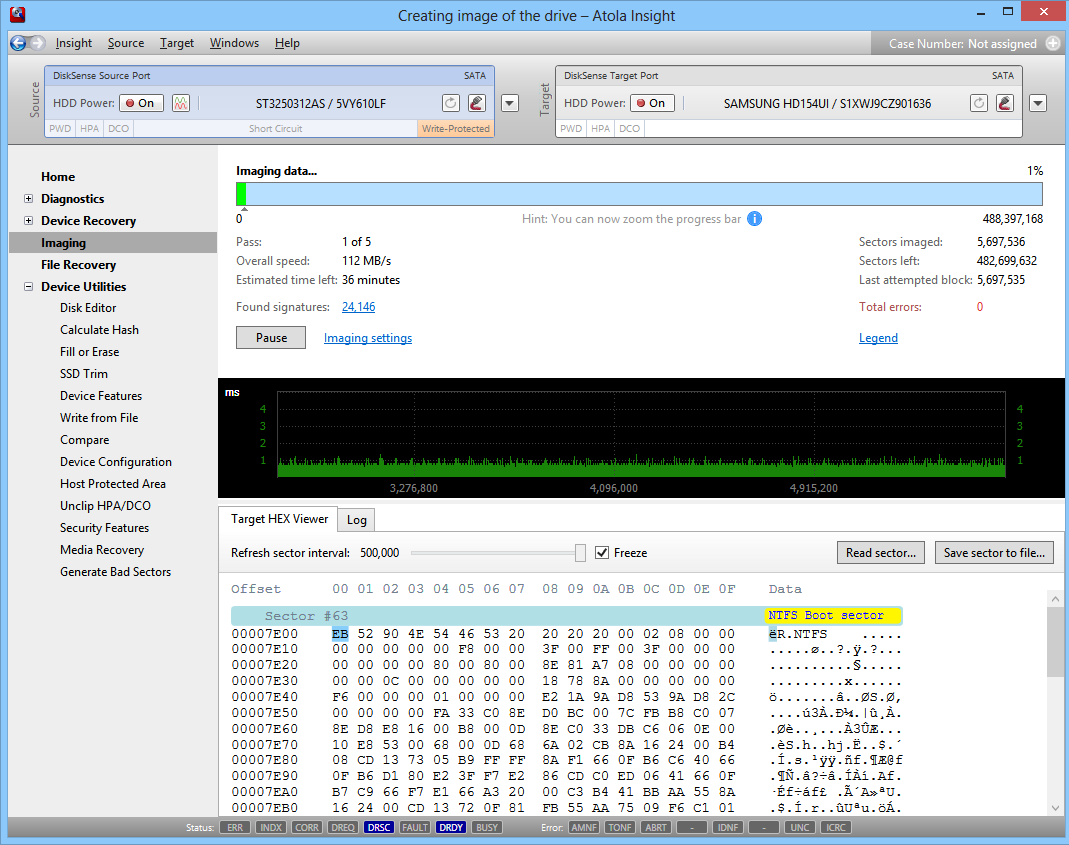Select the Target HEX Viewer tab

tap(280, 519)
